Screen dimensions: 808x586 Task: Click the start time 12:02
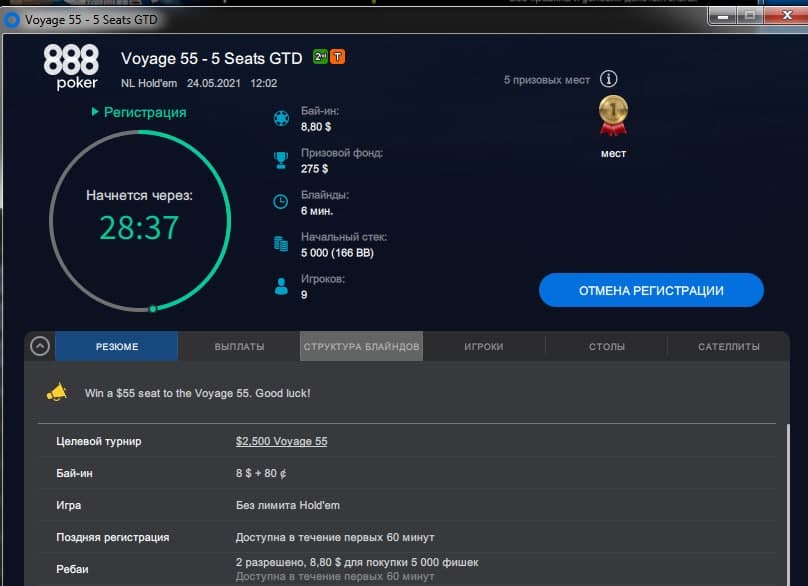(264, 83)
